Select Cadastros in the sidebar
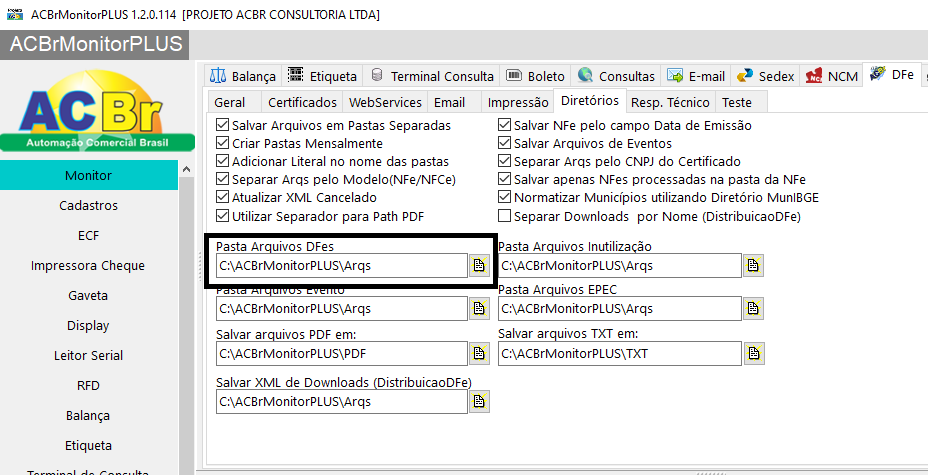Image resolution: width=928 pixels, height=475 pixels. 89,205
